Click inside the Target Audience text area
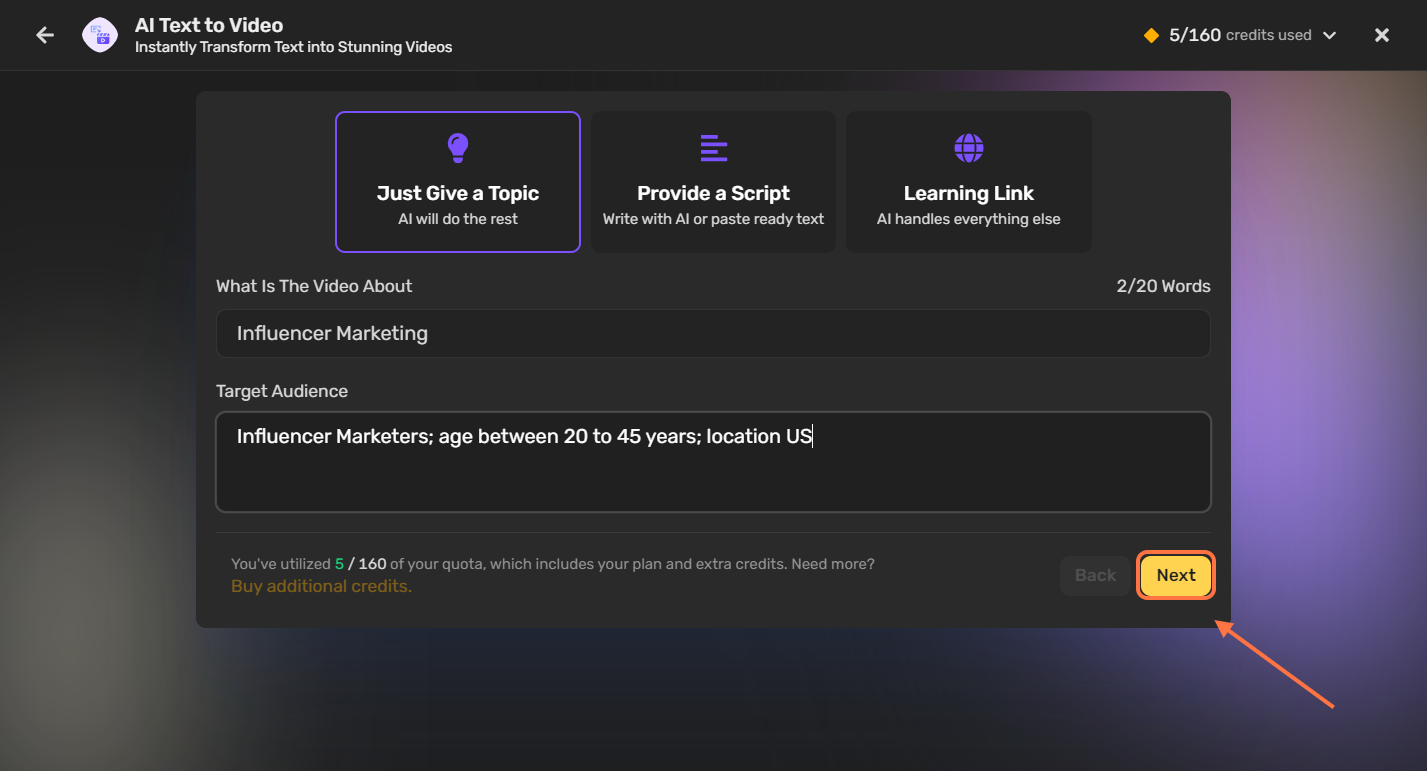The image size is (1427, 771). [713, 462]
